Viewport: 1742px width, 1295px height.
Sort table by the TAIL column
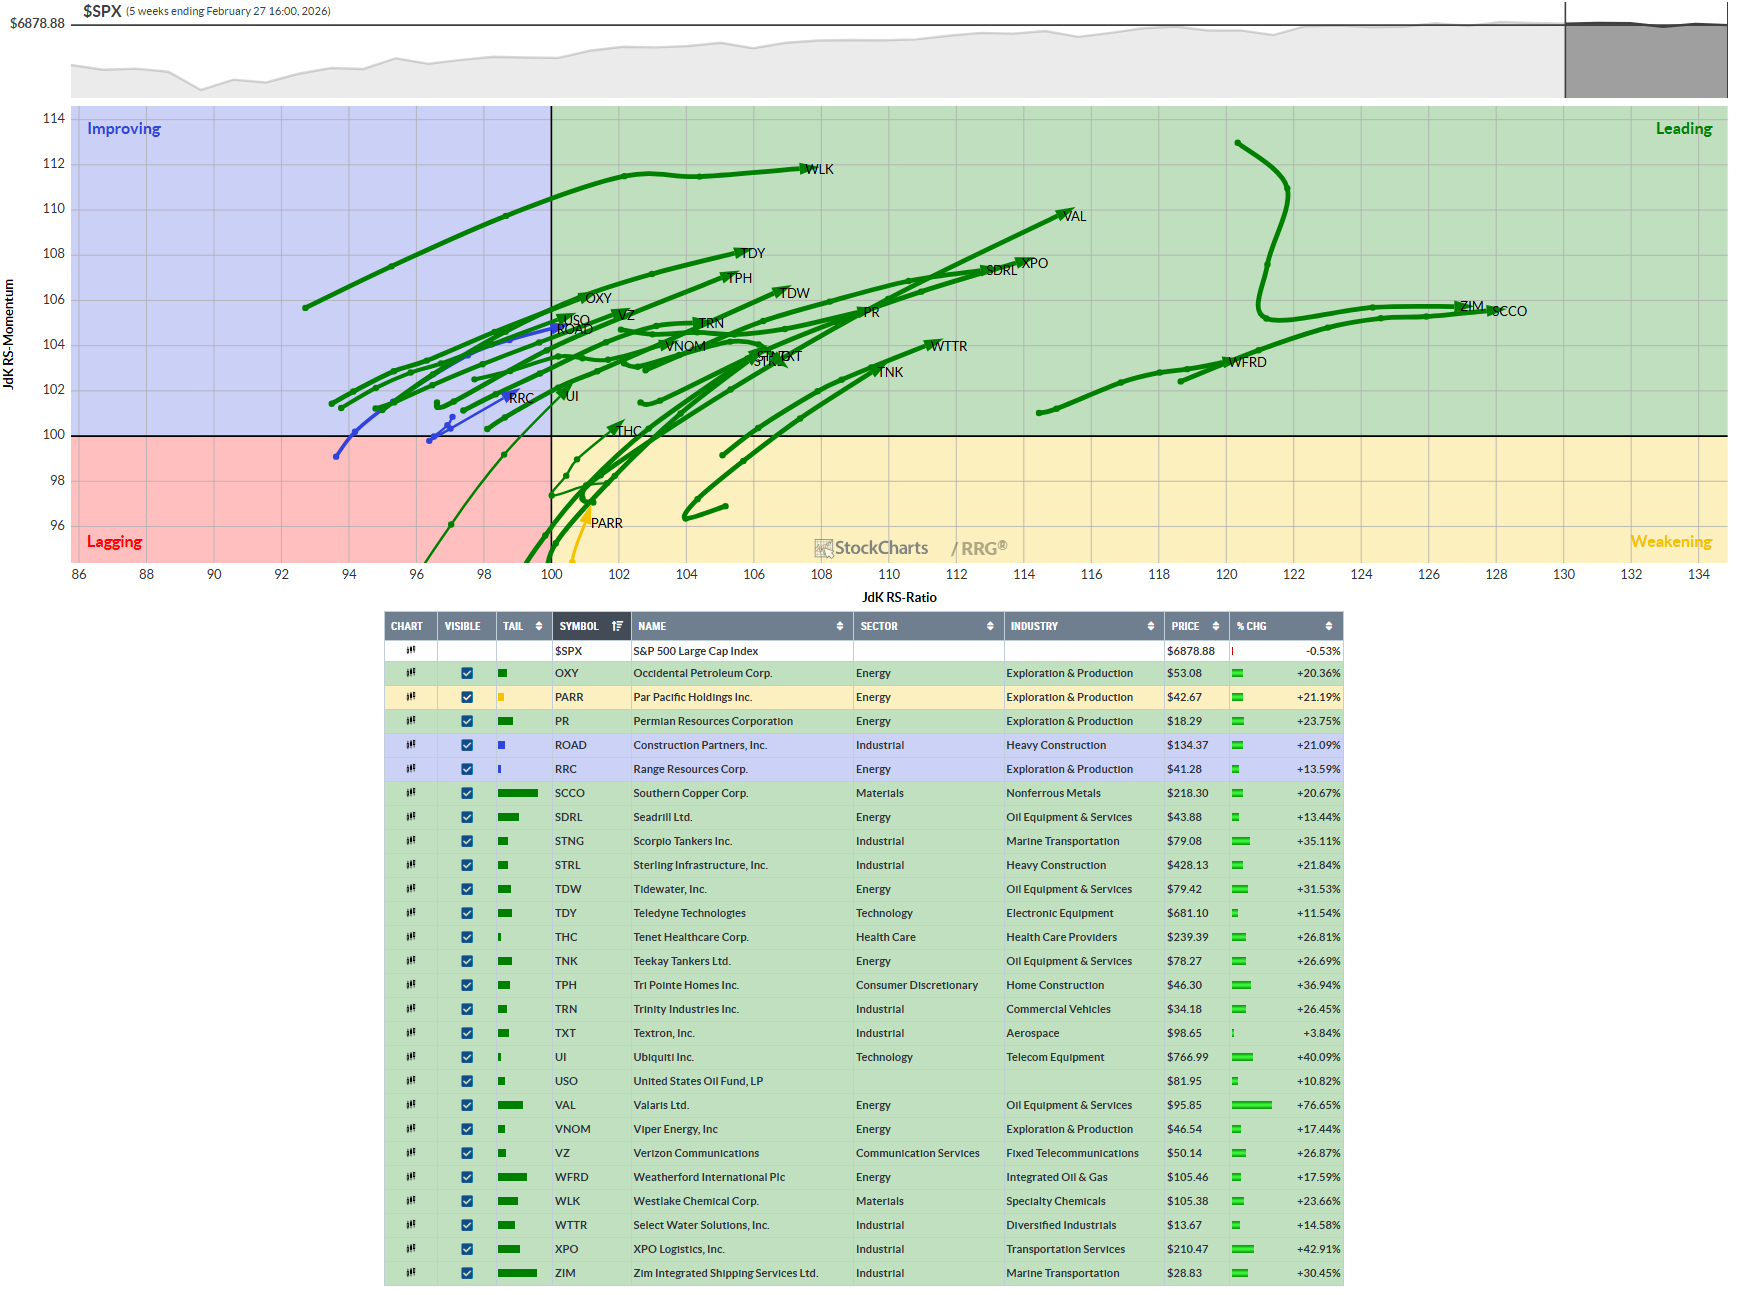523,626
